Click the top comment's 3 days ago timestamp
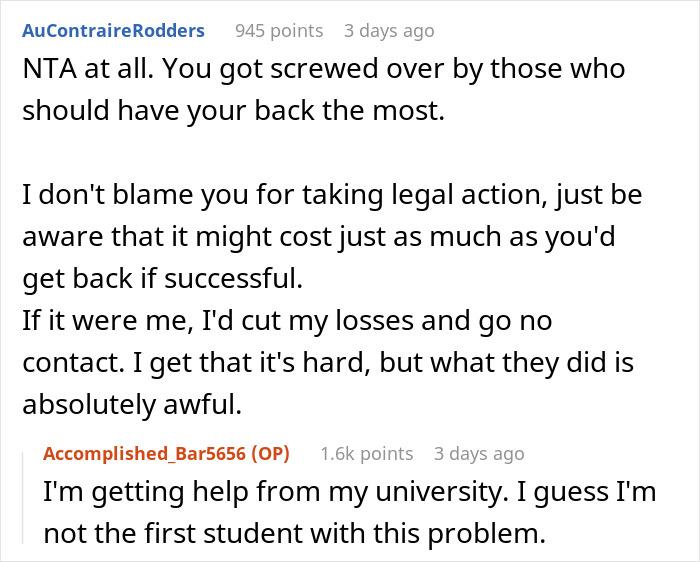 (x=389, y=31)
